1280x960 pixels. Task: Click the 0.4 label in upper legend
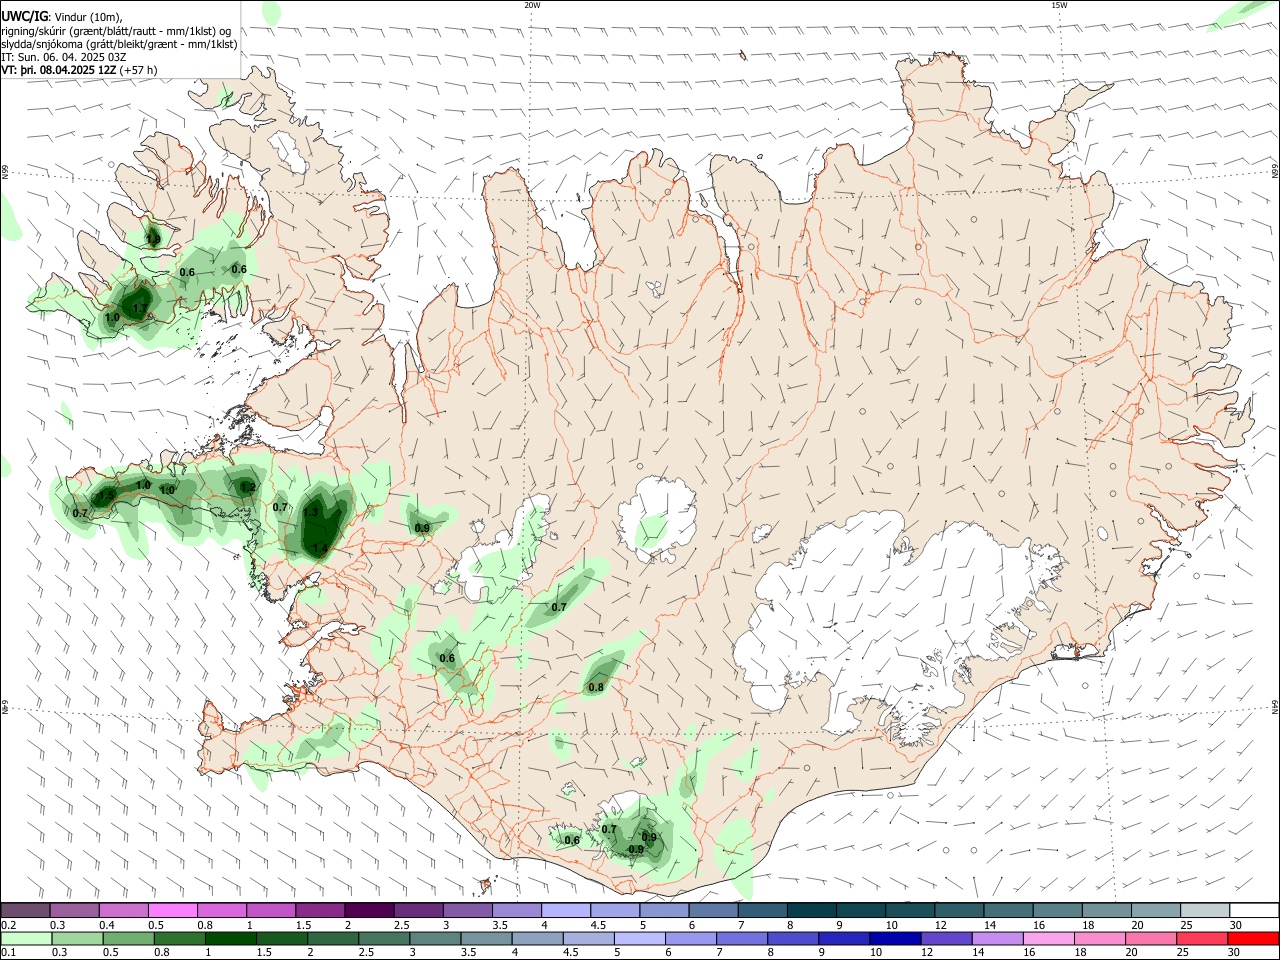(107, 925)
